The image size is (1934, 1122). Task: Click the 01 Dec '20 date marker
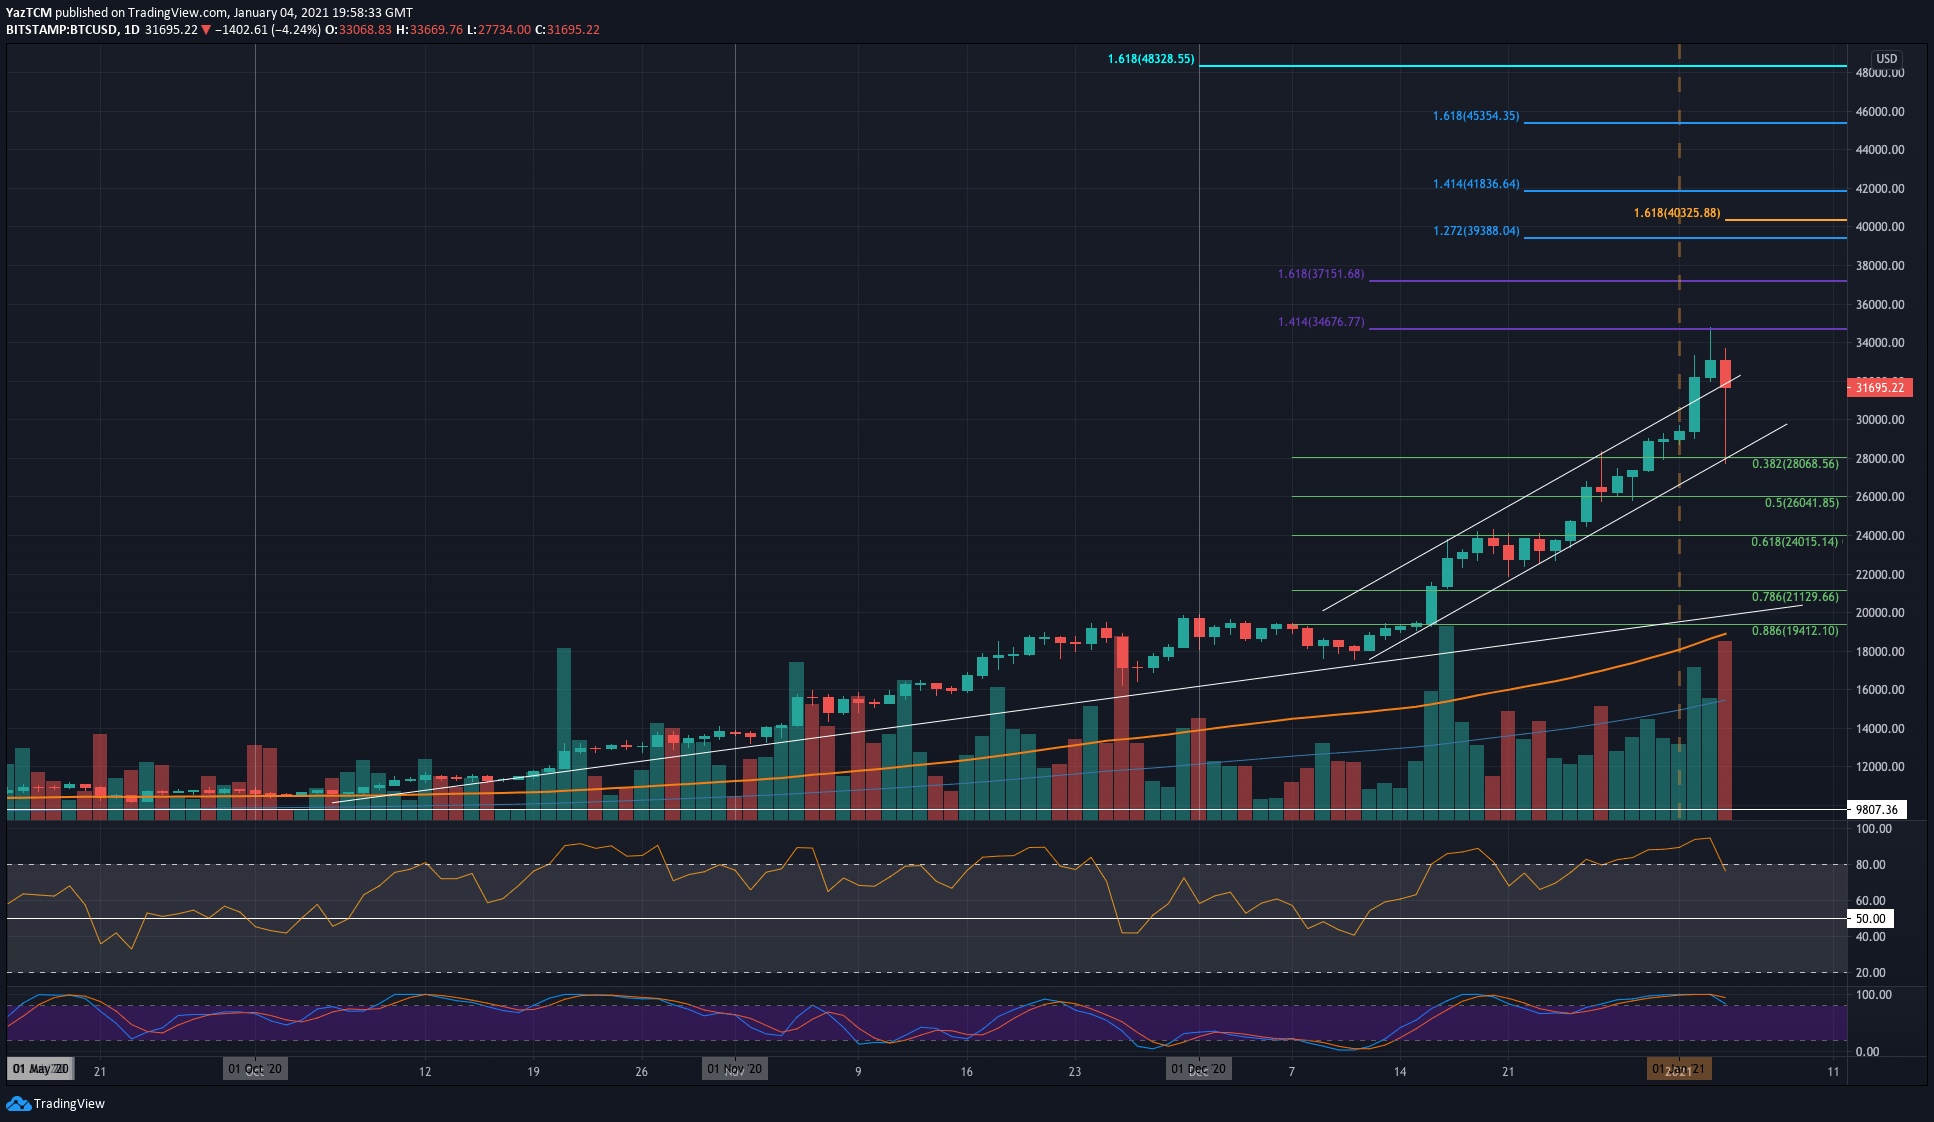[1198, 1069]
